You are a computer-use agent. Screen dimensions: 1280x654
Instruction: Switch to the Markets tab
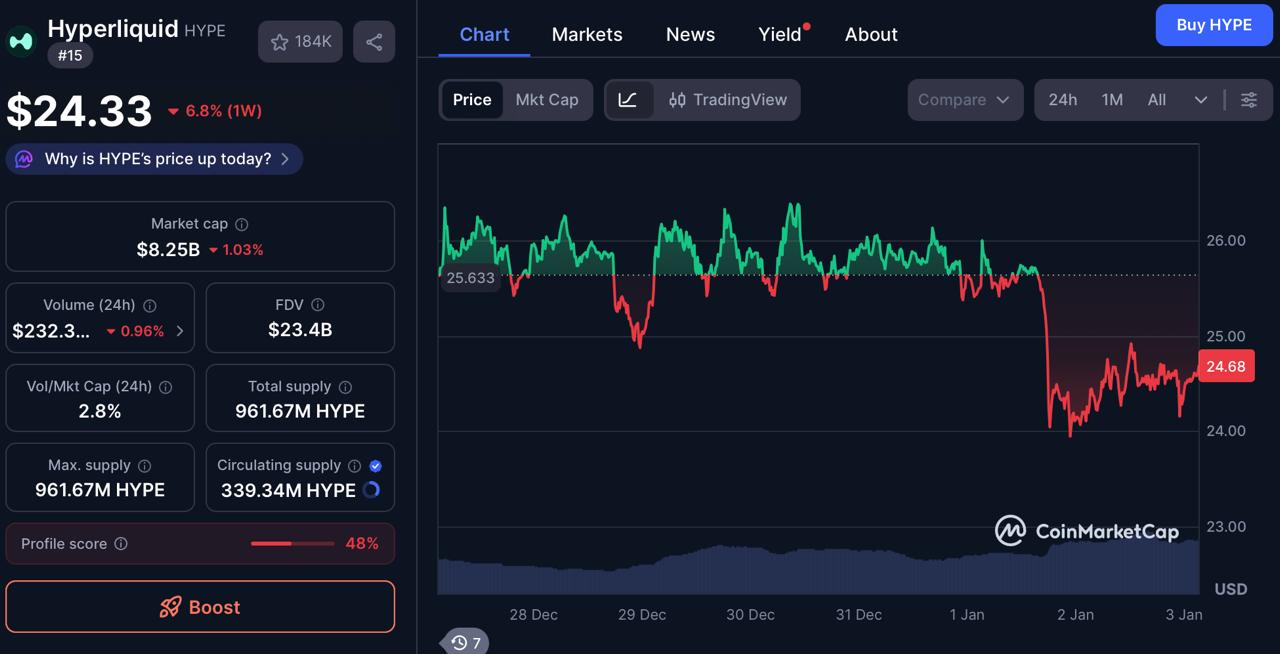click(587, 34)
